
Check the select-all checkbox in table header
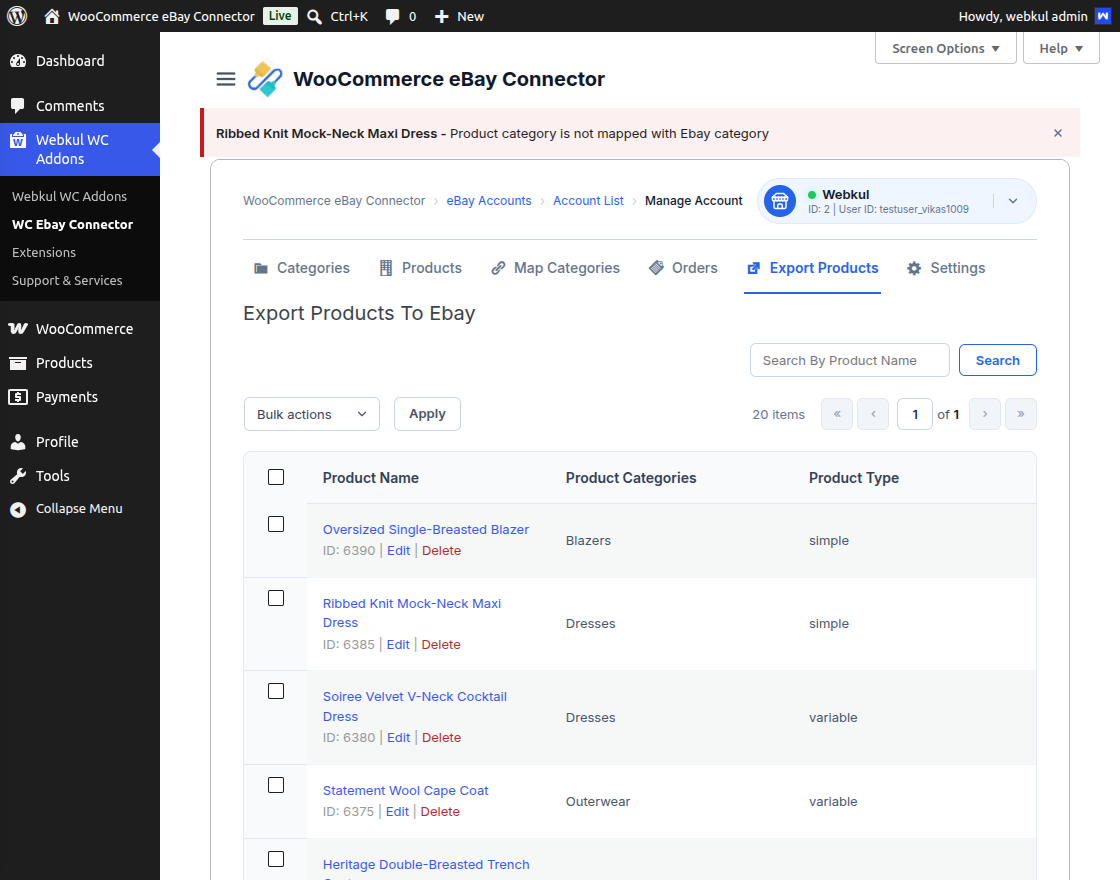276,477
